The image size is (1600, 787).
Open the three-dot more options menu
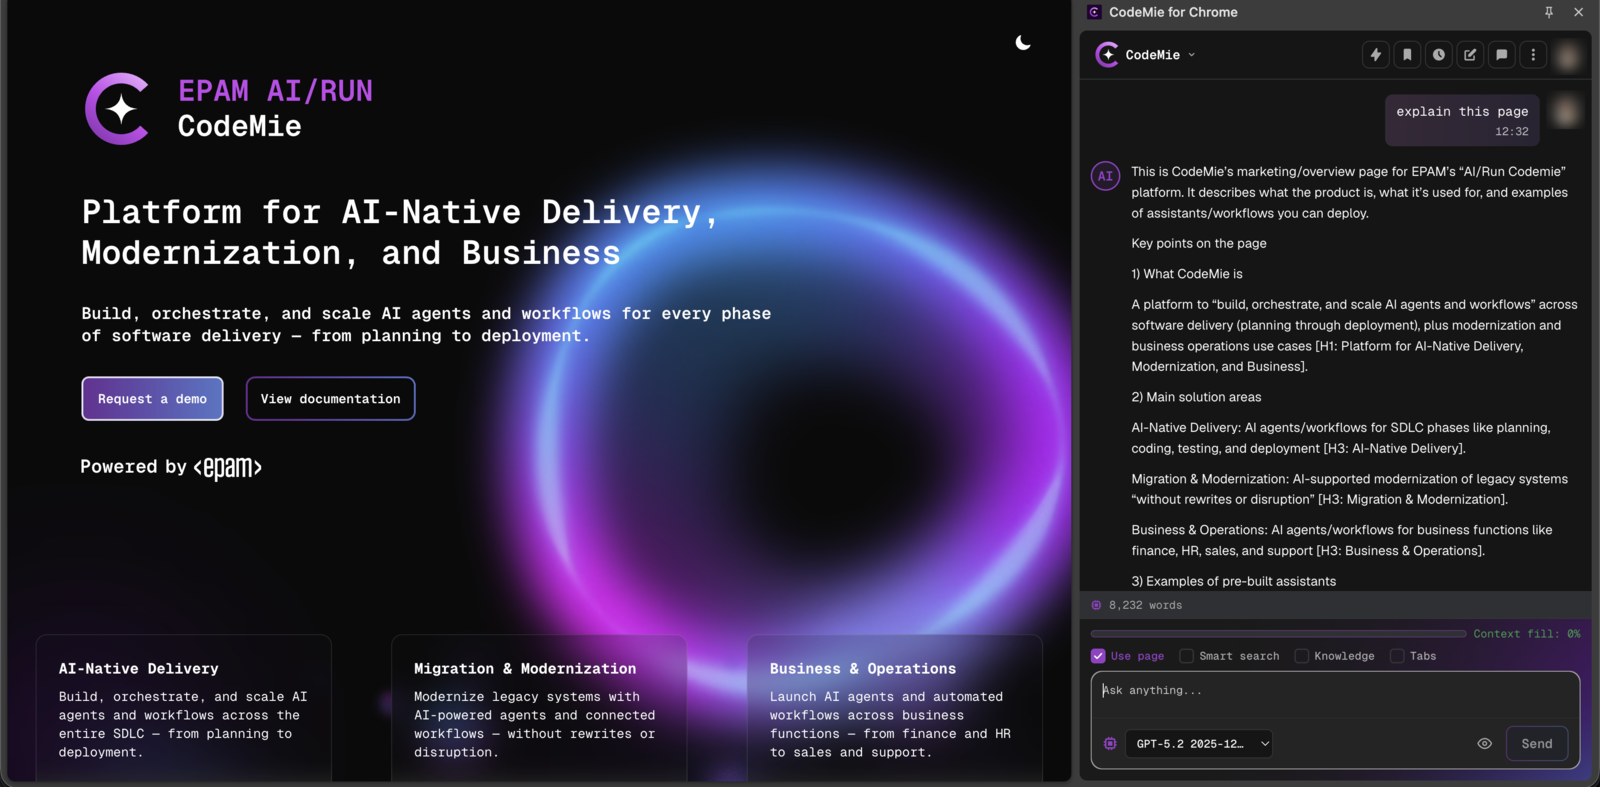point(1533,55)
